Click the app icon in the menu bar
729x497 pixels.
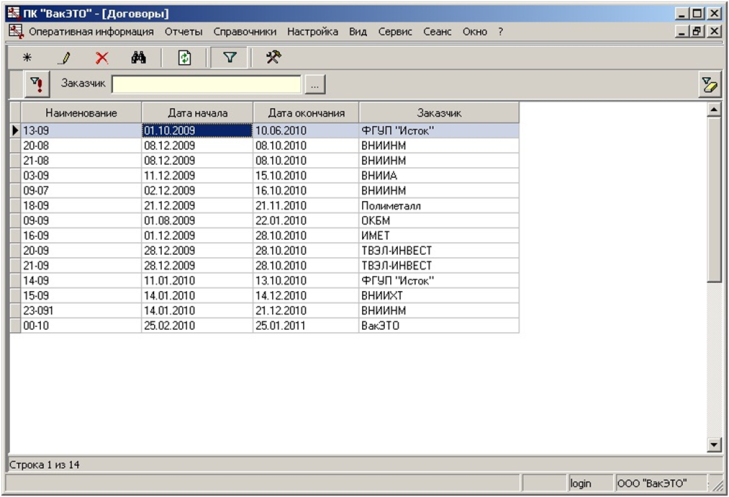pos(16,32)
